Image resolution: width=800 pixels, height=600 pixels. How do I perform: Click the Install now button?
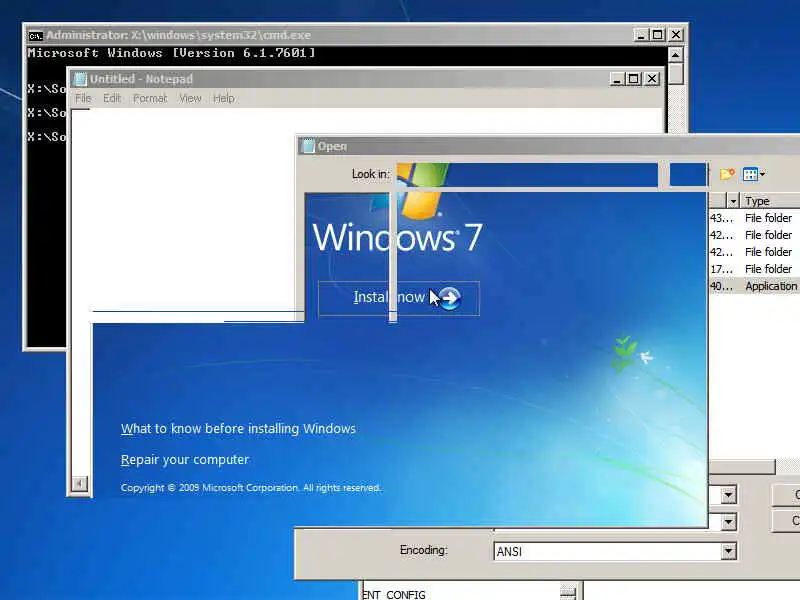pyautogui.click(x=398, y=298)
